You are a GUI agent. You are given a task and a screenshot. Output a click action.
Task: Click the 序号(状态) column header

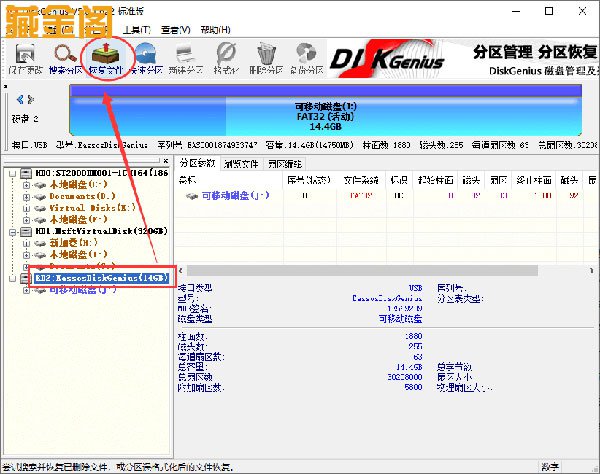[309, 179]
